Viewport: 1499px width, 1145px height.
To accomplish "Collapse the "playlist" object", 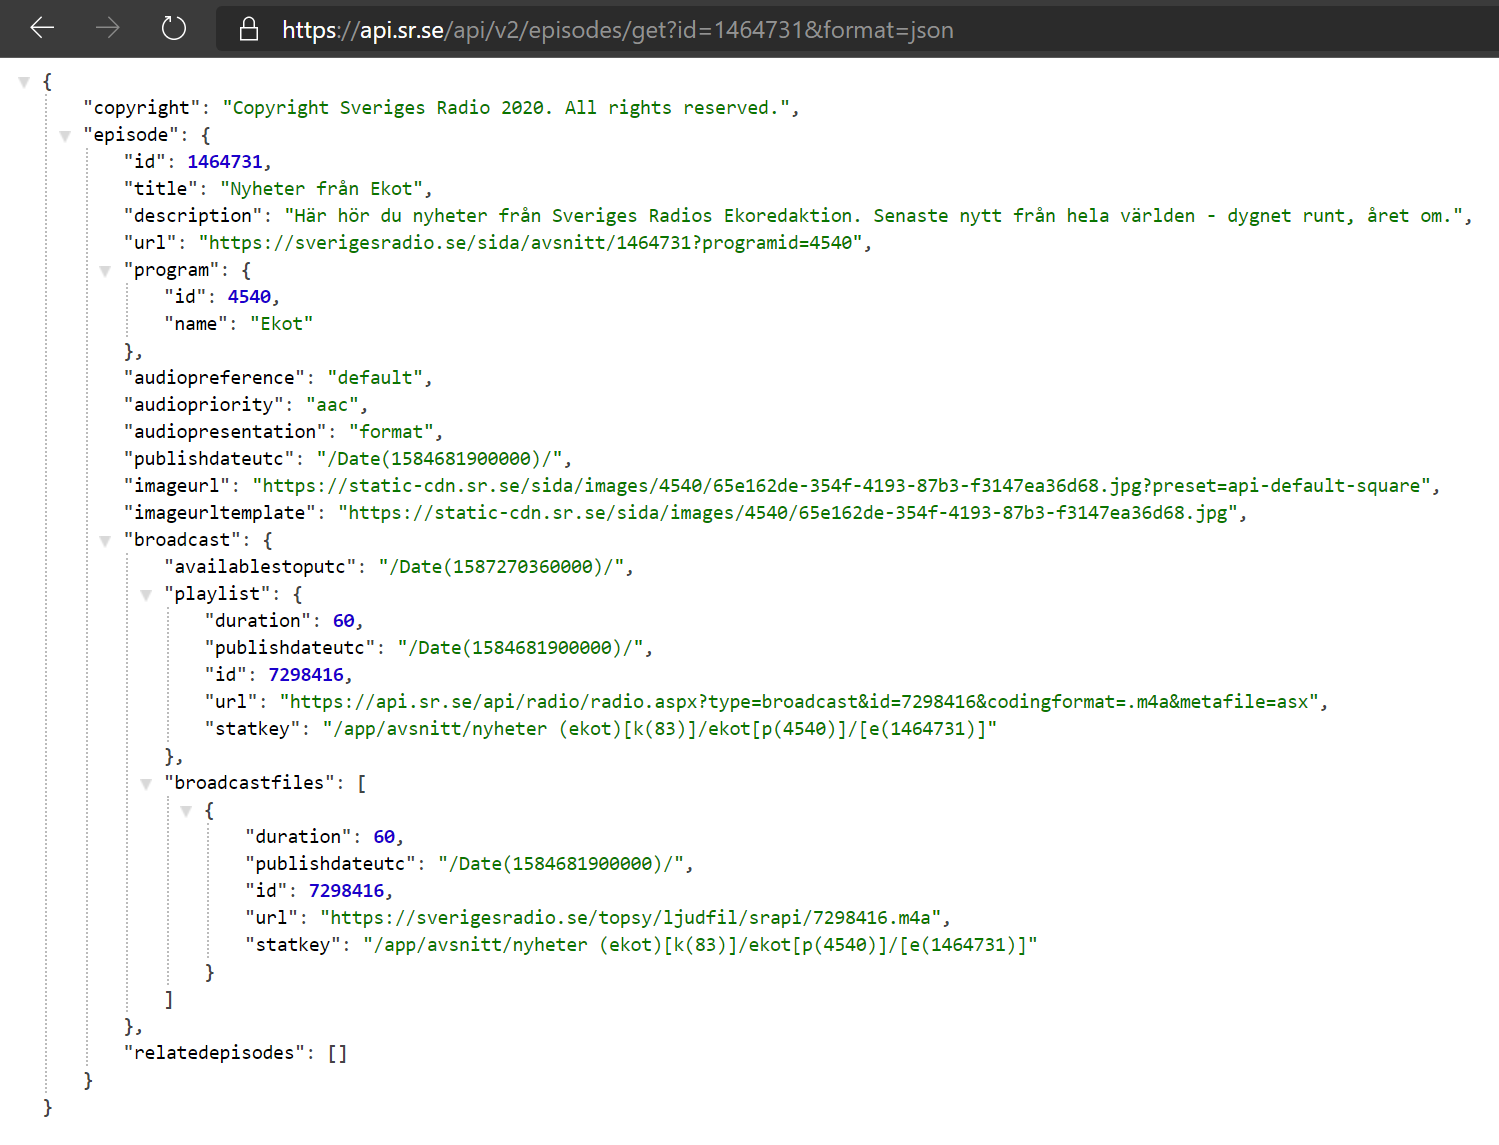I will pos(146,595).
